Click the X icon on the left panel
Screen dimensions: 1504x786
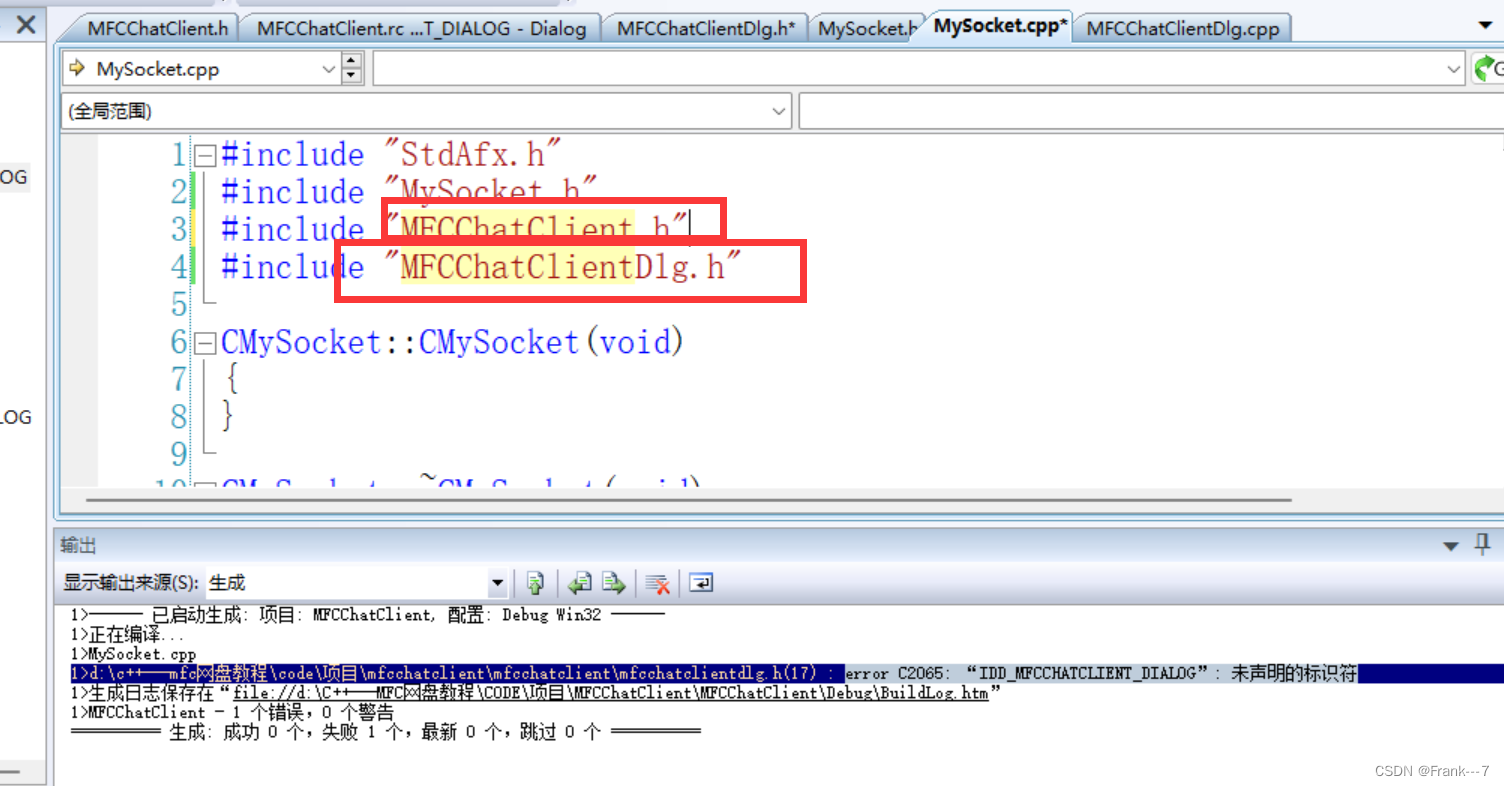pos(24,24)
